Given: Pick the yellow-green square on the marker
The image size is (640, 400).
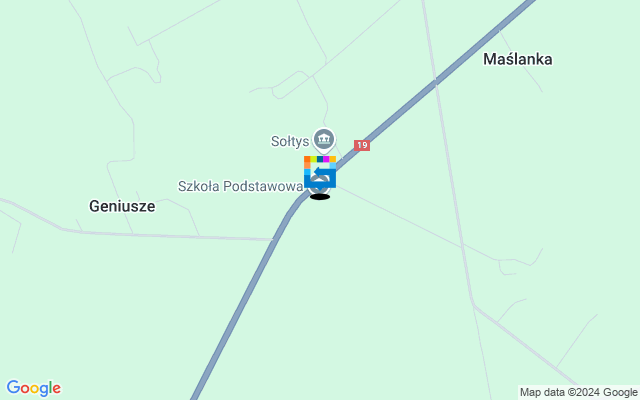Looking at the screenshot, I should pos(313,159).
